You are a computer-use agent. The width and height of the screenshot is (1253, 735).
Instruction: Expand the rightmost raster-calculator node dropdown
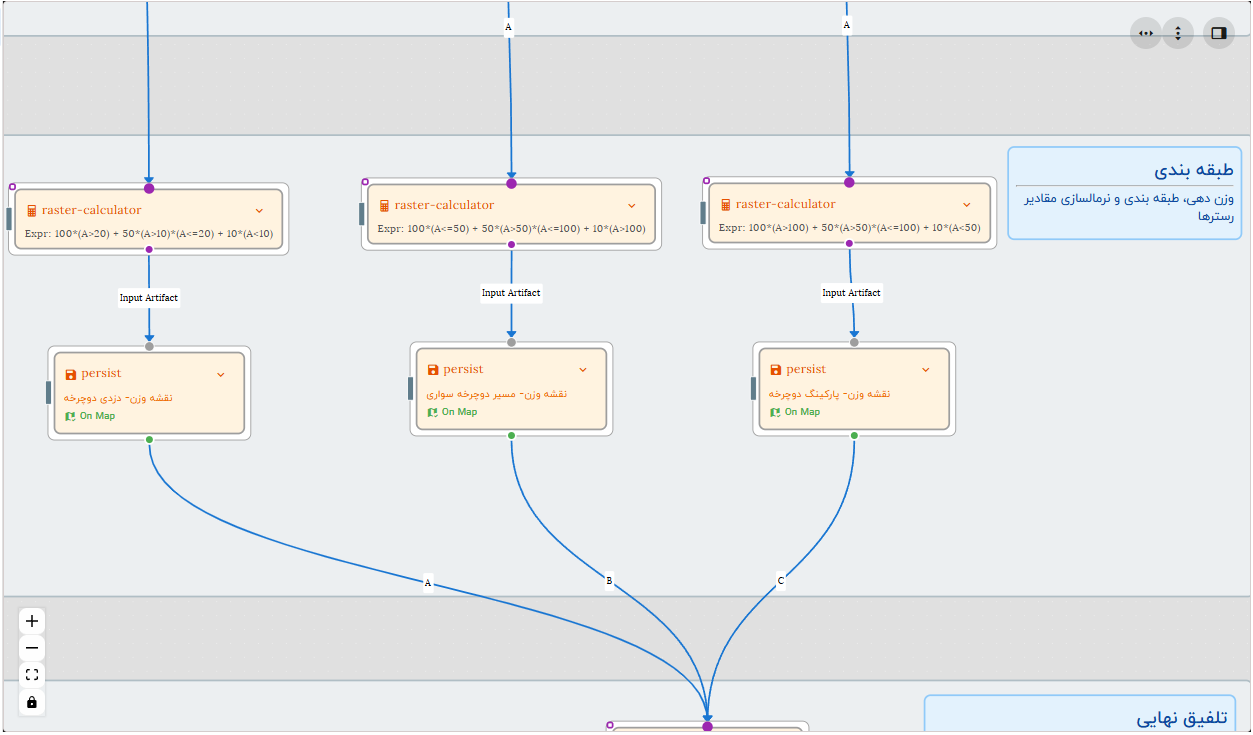[x=966, y=203]
